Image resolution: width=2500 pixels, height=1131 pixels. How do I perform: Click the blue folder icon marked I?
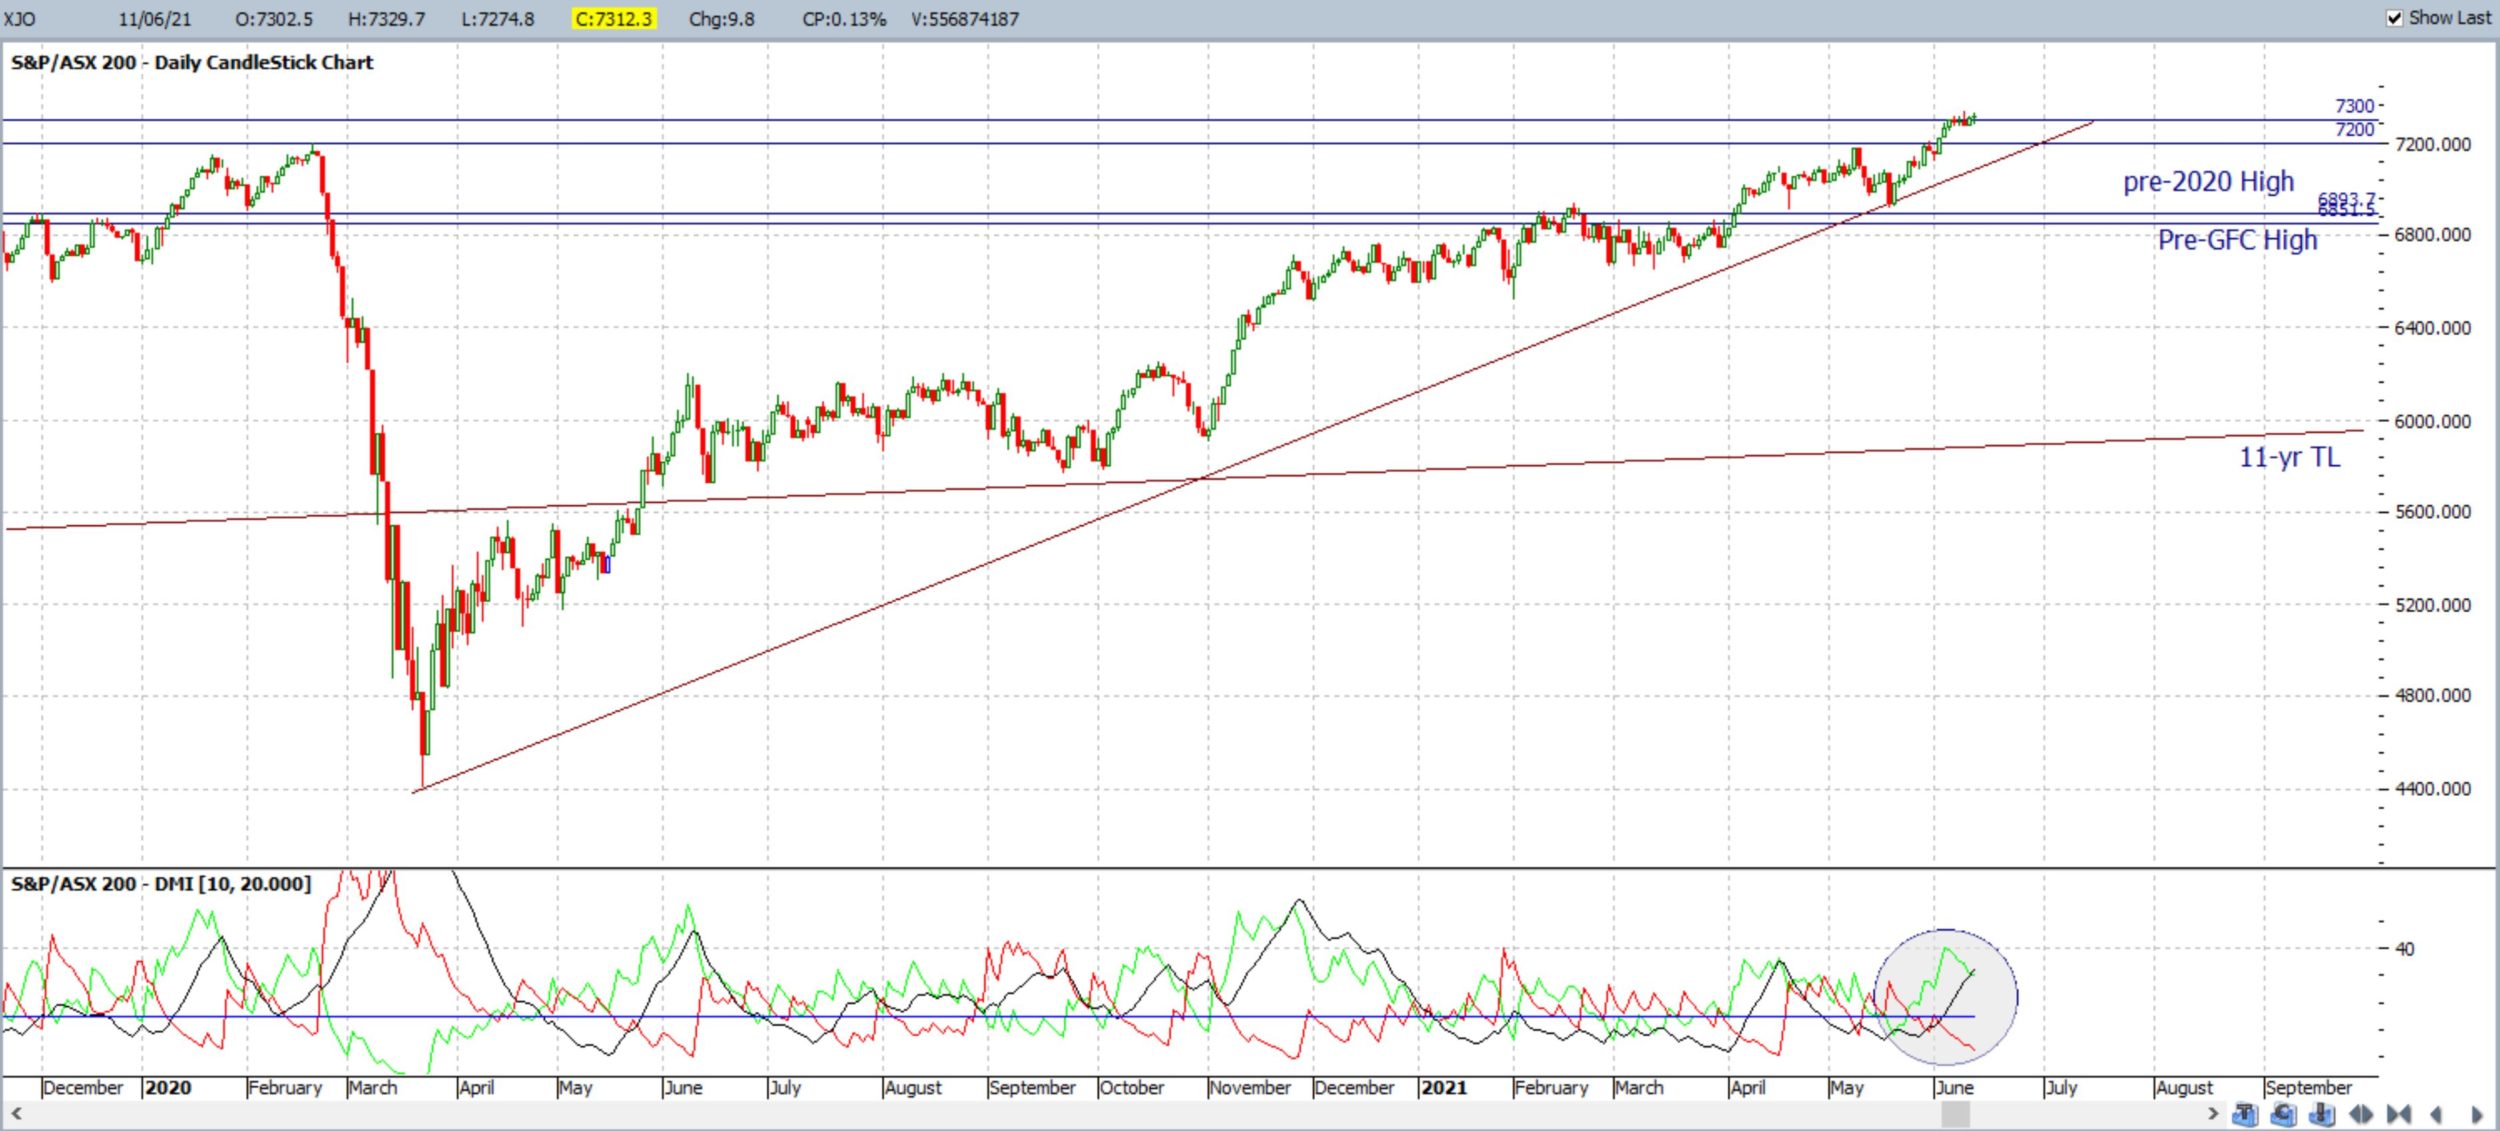(x=2322, y=1113)
